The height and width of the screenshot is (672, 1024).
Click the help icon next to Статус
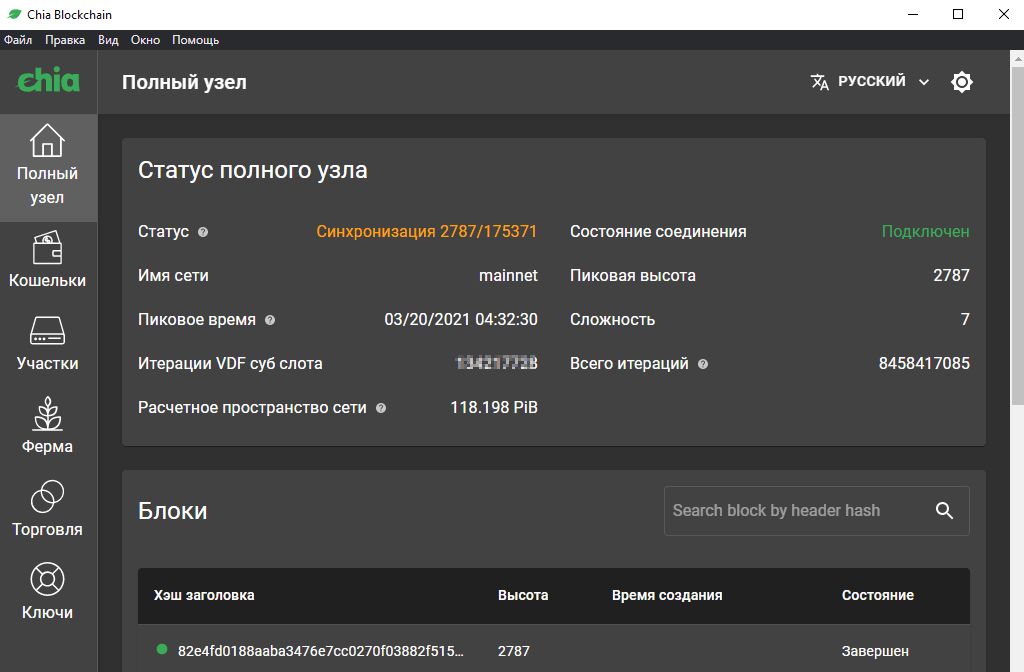[203, 232]
